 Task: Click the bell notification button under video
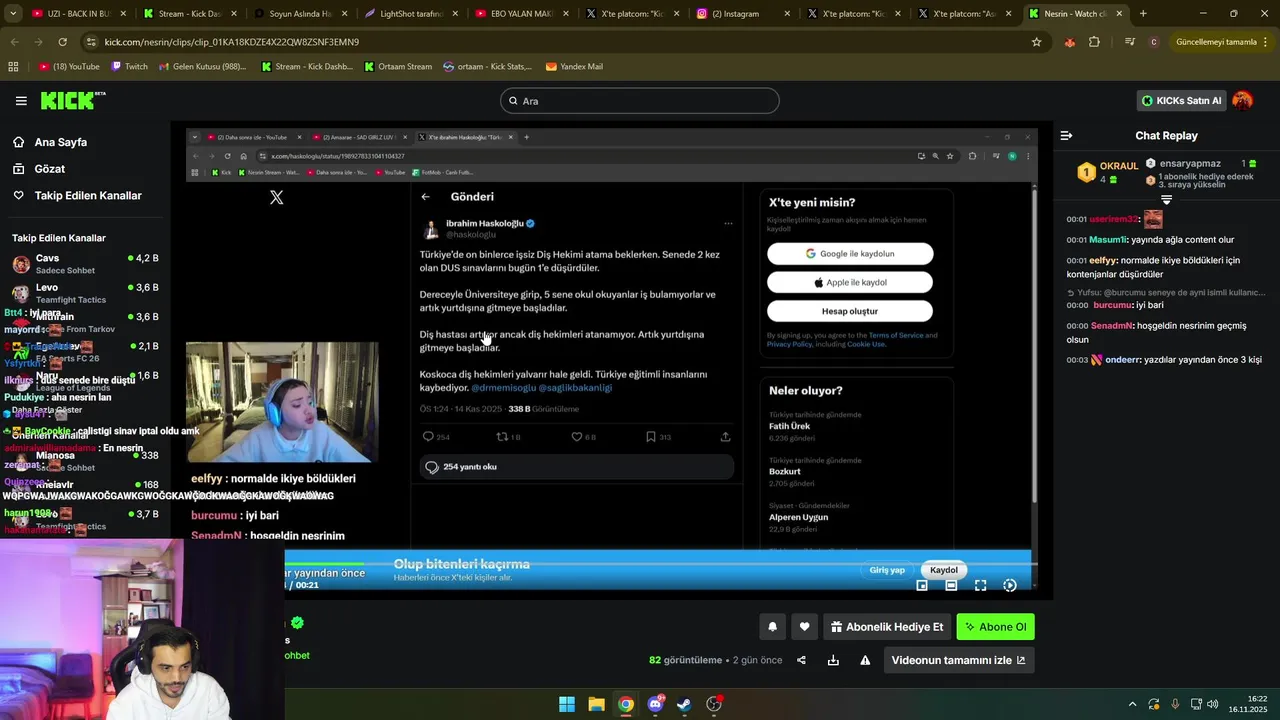click(772, 627)
